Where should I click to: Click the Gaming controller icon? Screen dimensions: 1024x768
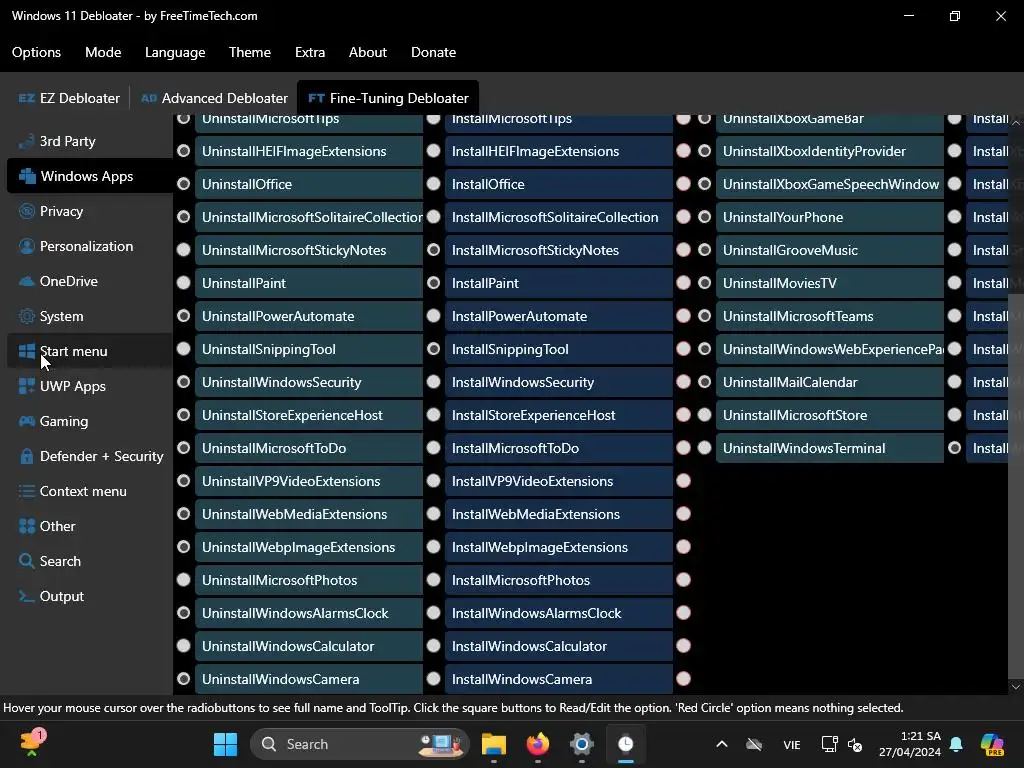(x=26, y=421)
